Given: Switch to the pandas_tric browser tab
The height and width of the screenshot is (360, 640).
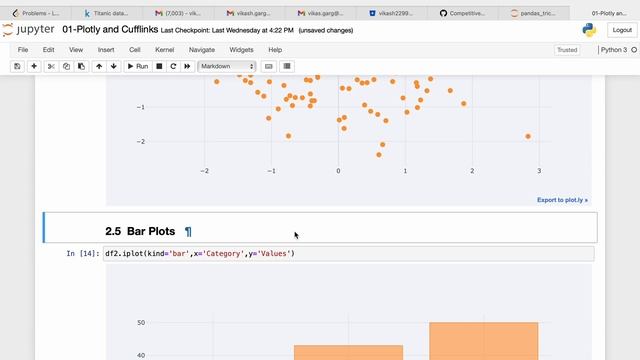Looking at the screenshot, I should [x=533, y=13].
